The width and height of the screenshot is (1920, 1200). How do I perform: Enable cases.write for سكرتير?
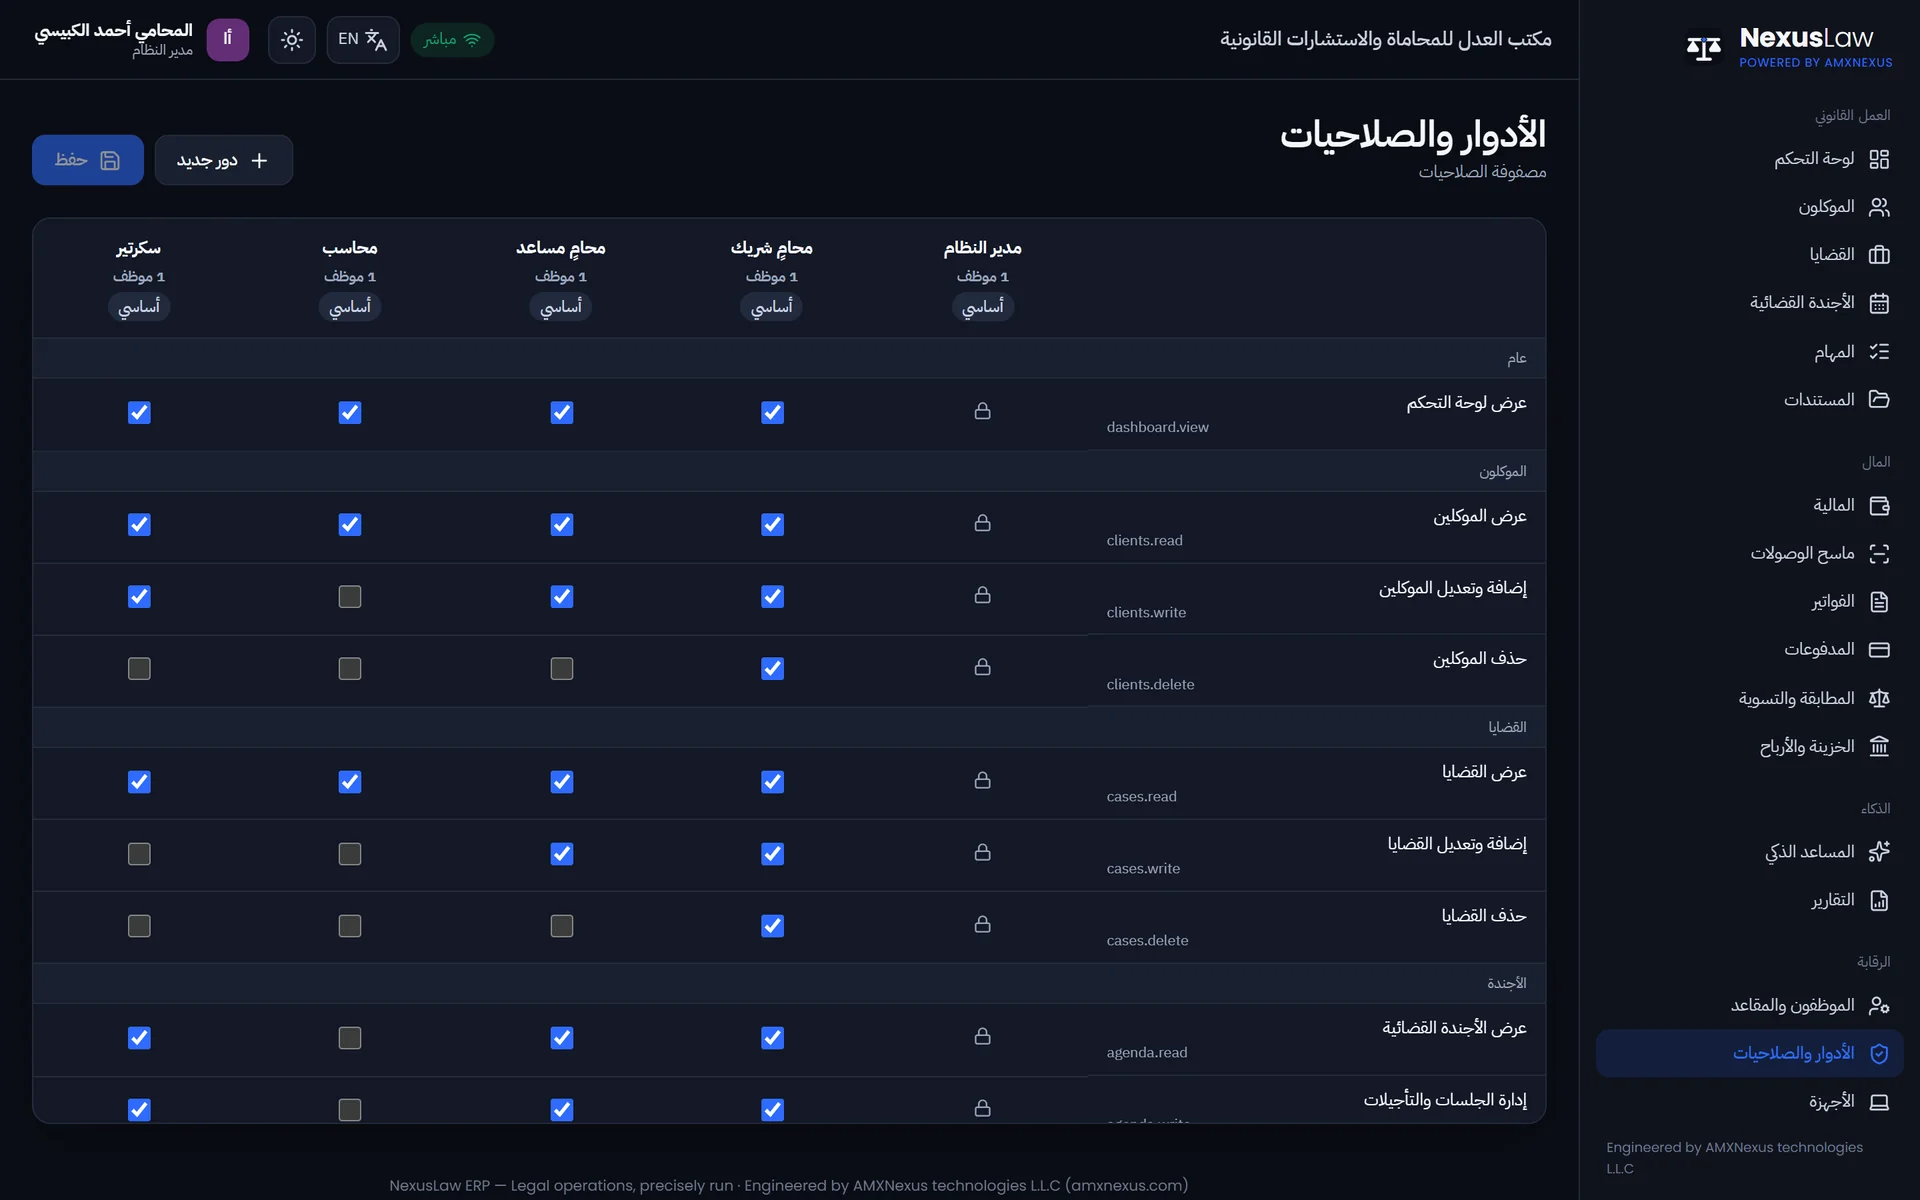click(139, 854)
